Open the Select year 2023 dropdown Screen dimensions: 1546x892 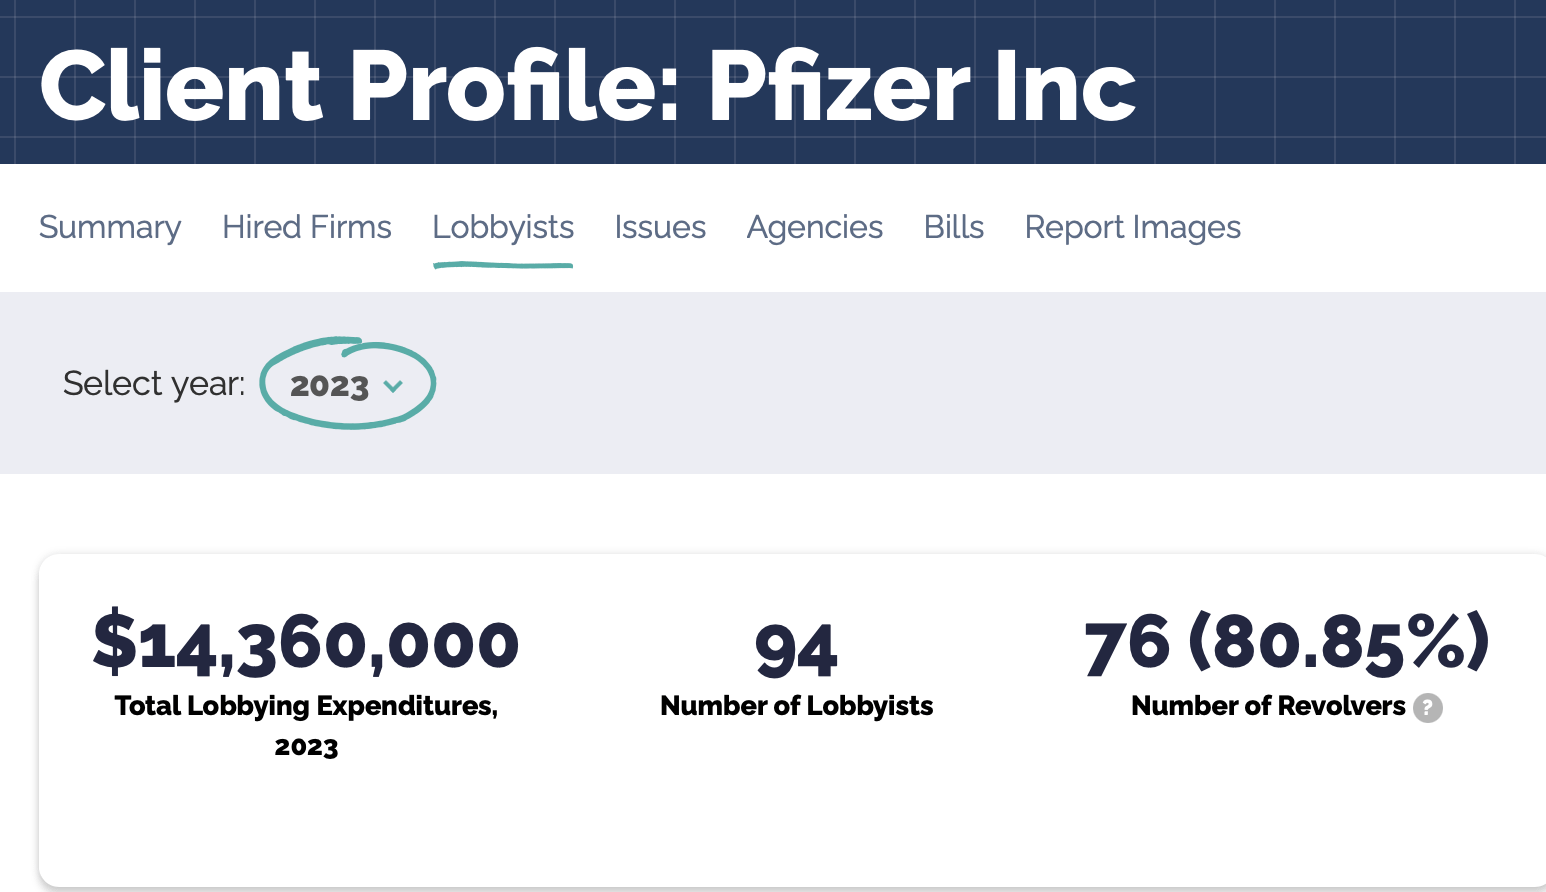point(346,385)
